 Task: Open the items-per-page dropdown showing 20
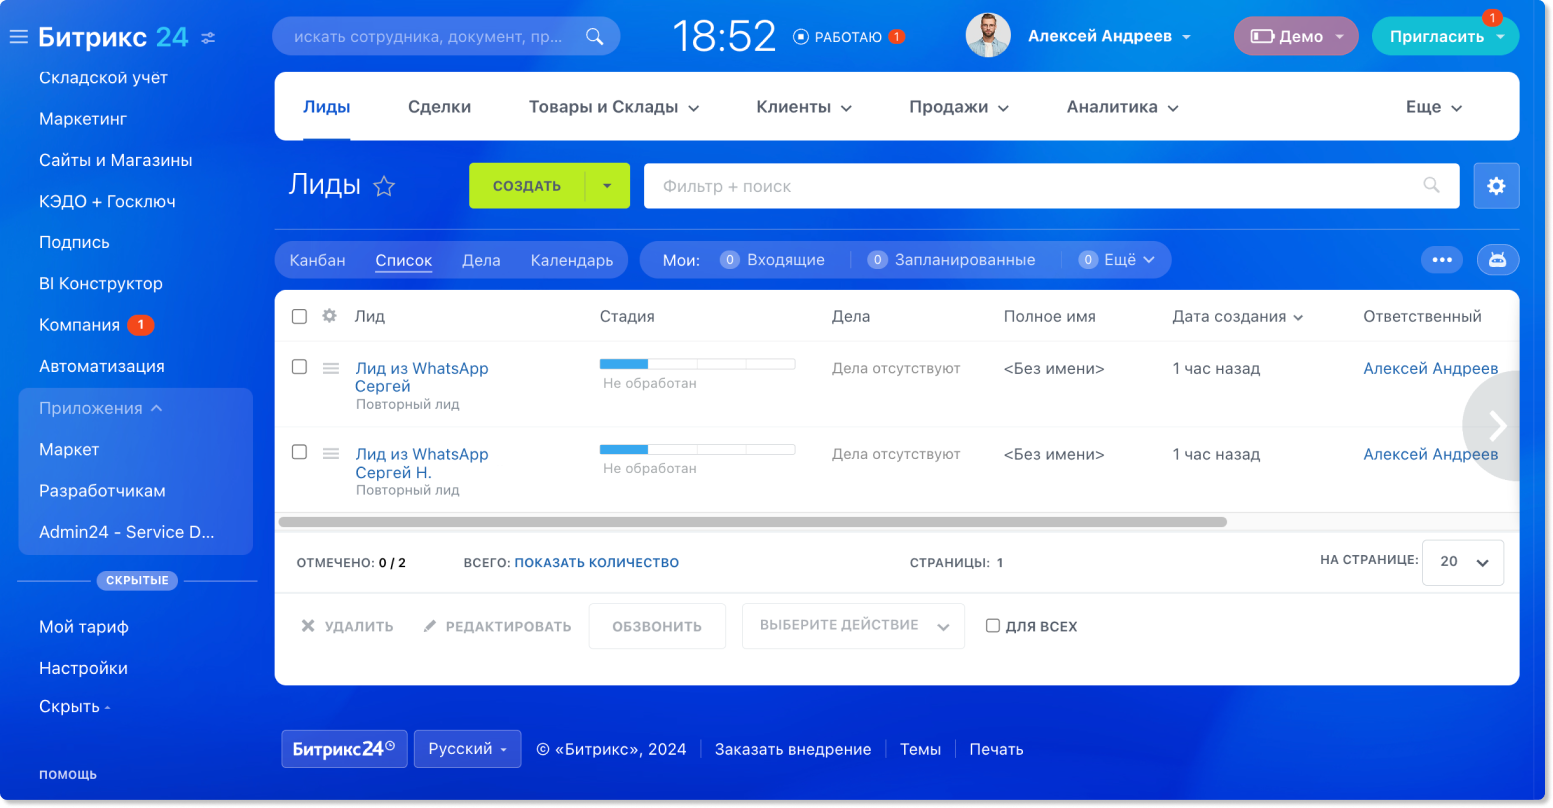coord(1463,562)
